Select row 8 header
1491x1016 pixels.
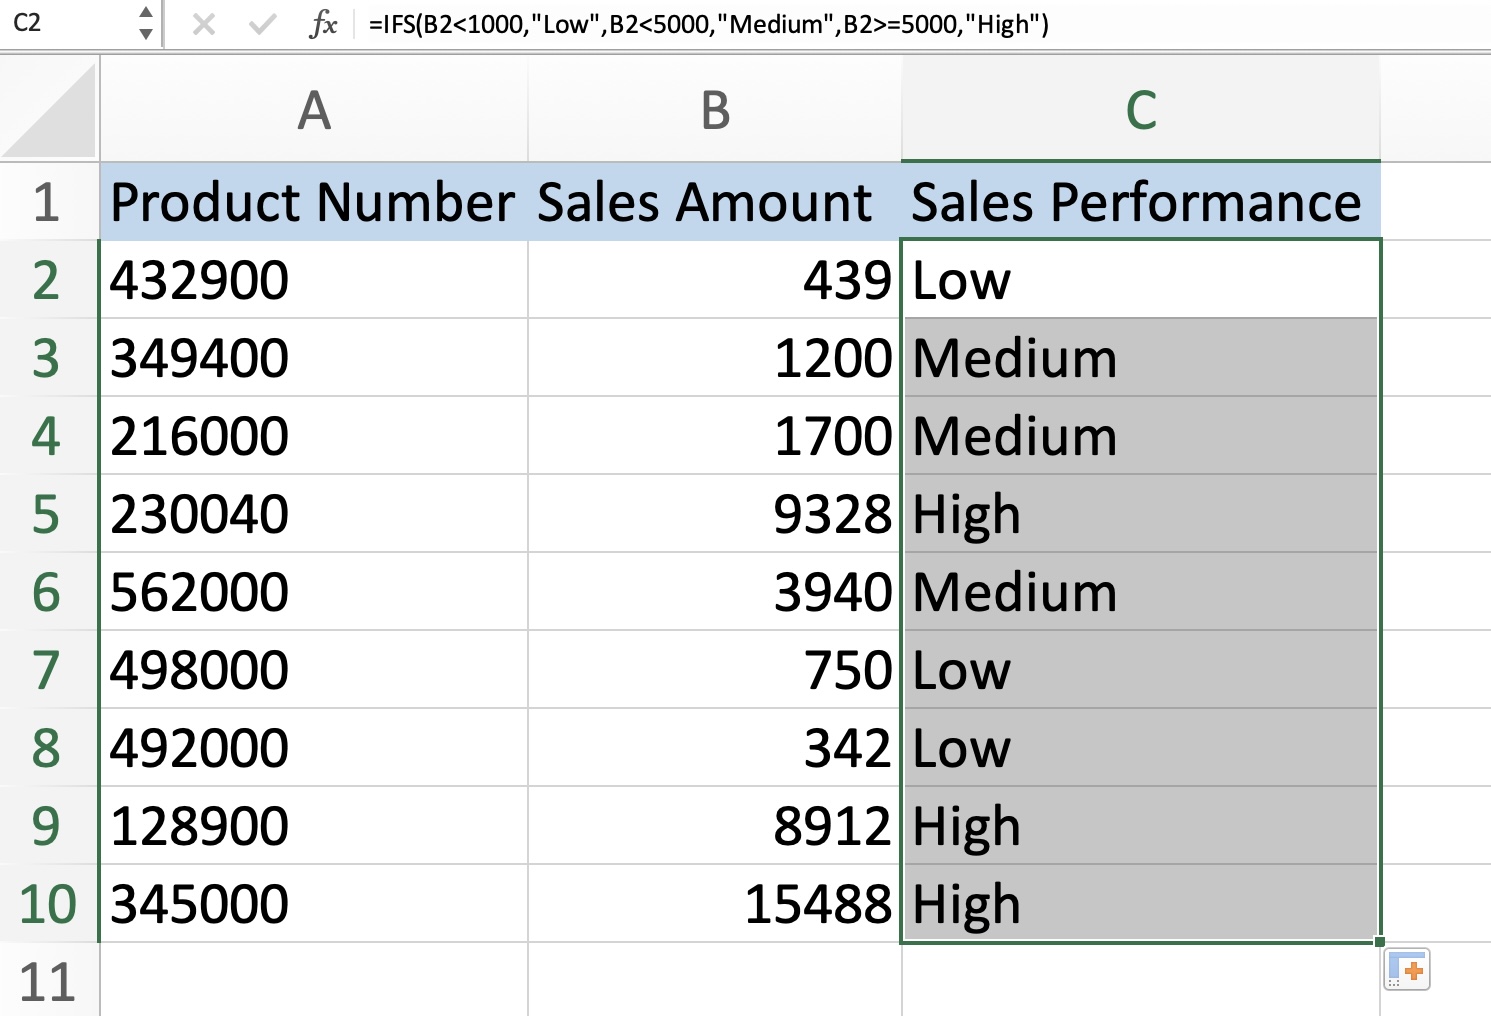point(48,748)
